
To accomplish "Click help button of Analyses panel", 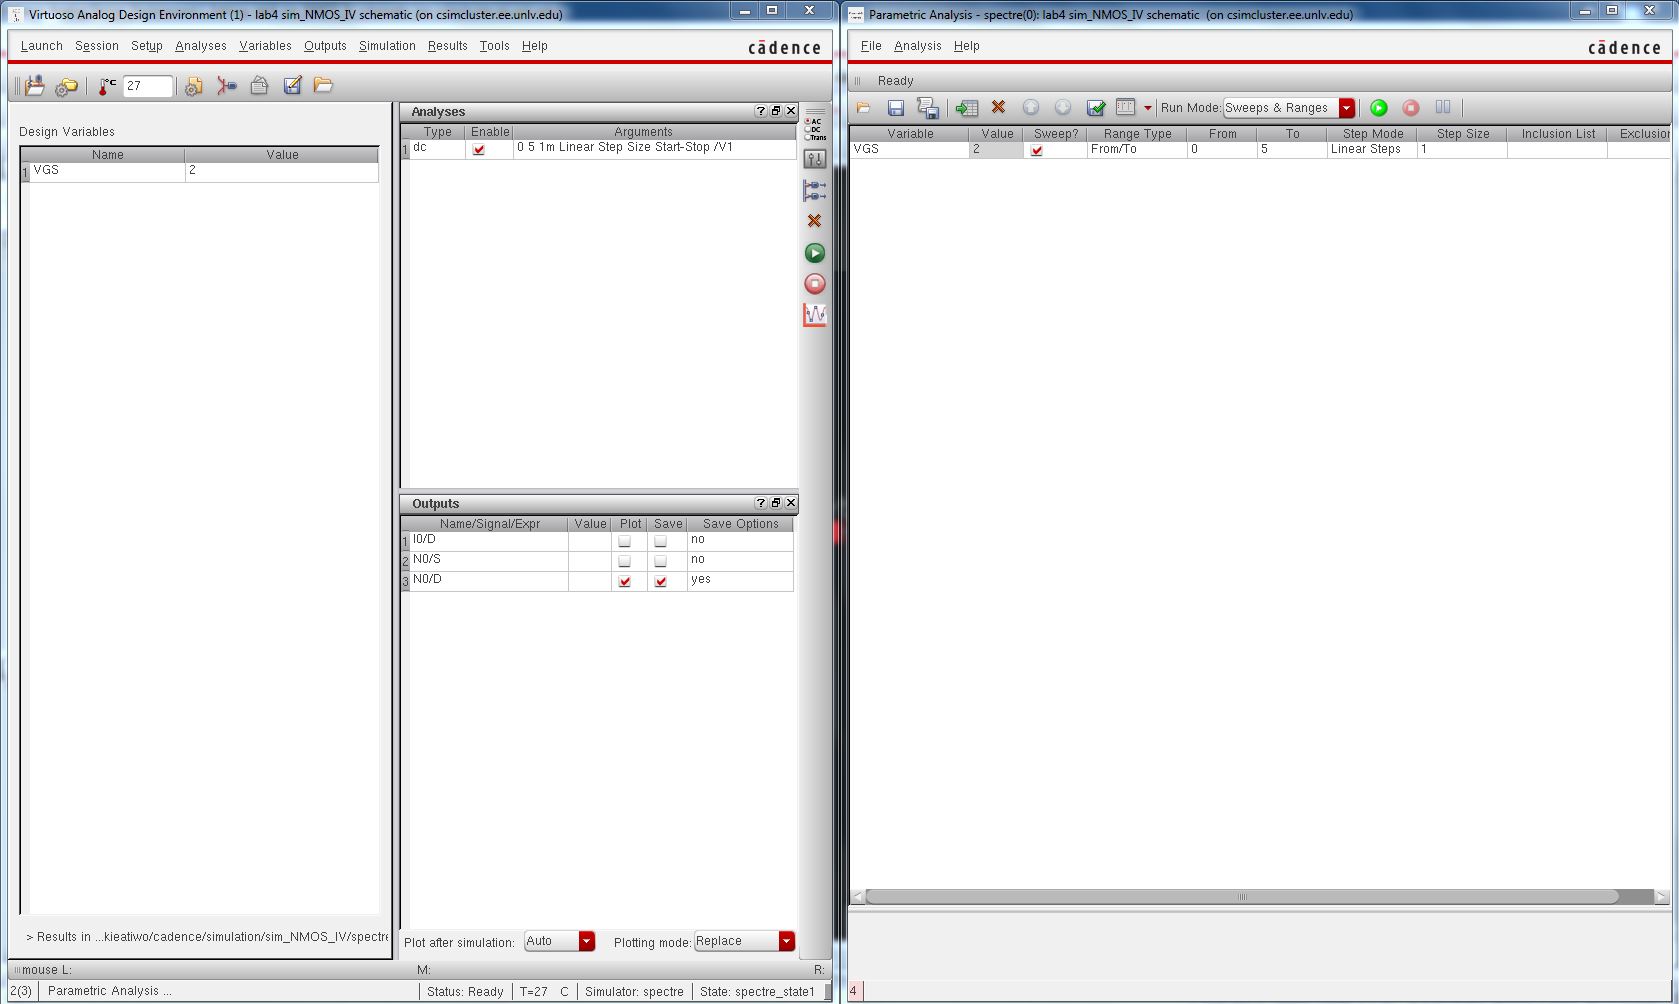I will pyautogui.click(x=760, y=111).
